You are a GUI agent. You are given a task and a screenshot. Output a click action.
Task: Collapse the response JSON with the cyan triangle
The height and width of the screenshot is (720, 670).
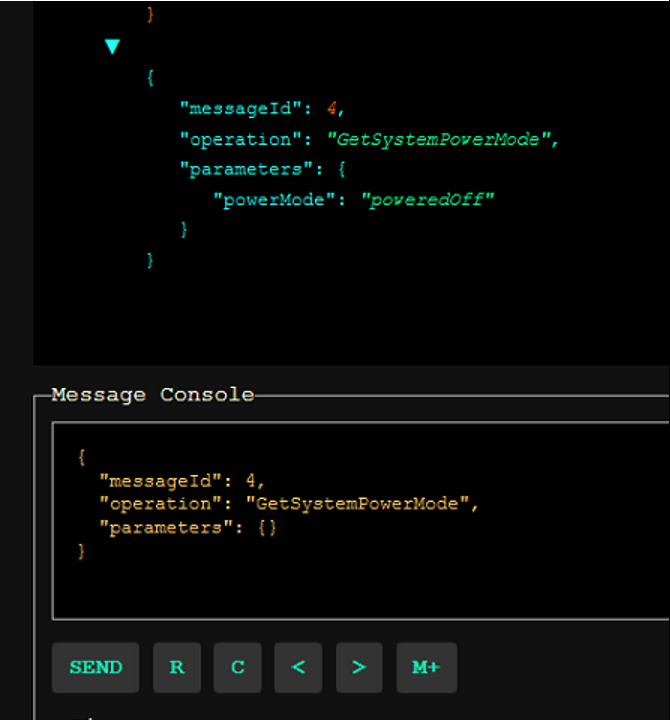[112, 46]
